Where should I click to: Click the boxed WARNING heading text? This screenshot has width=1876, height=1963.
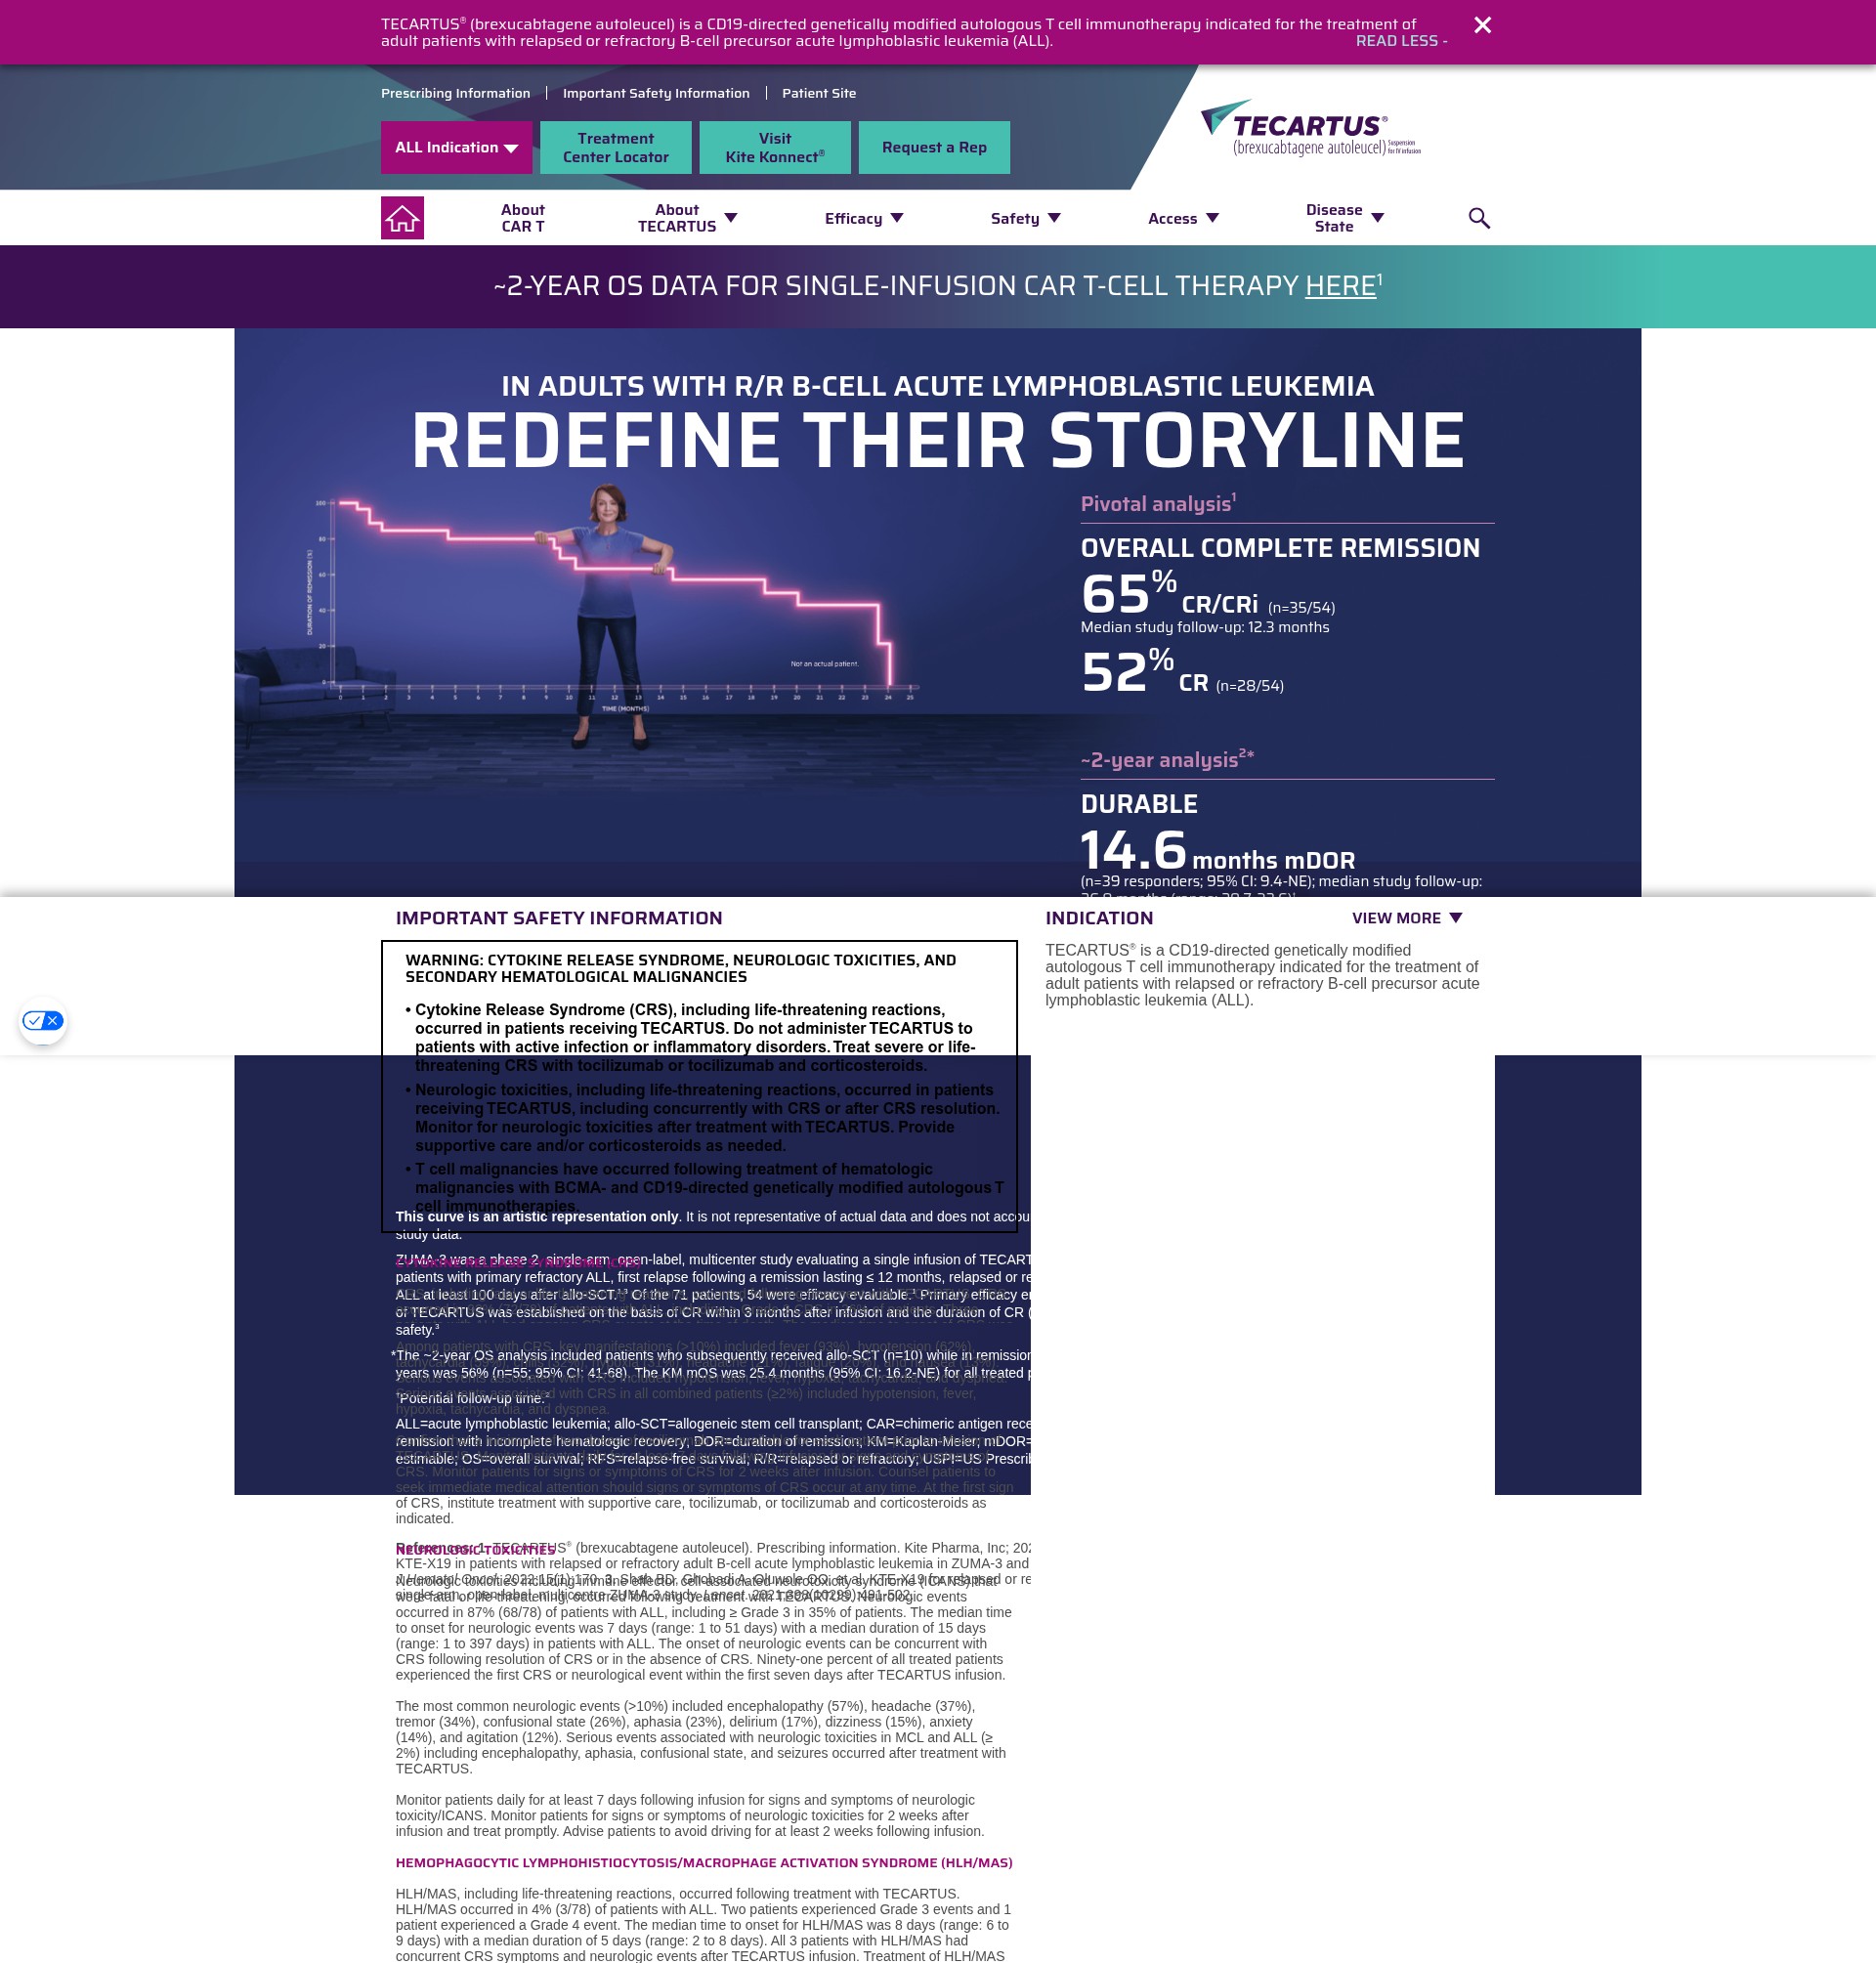click(x=681, y=968)
